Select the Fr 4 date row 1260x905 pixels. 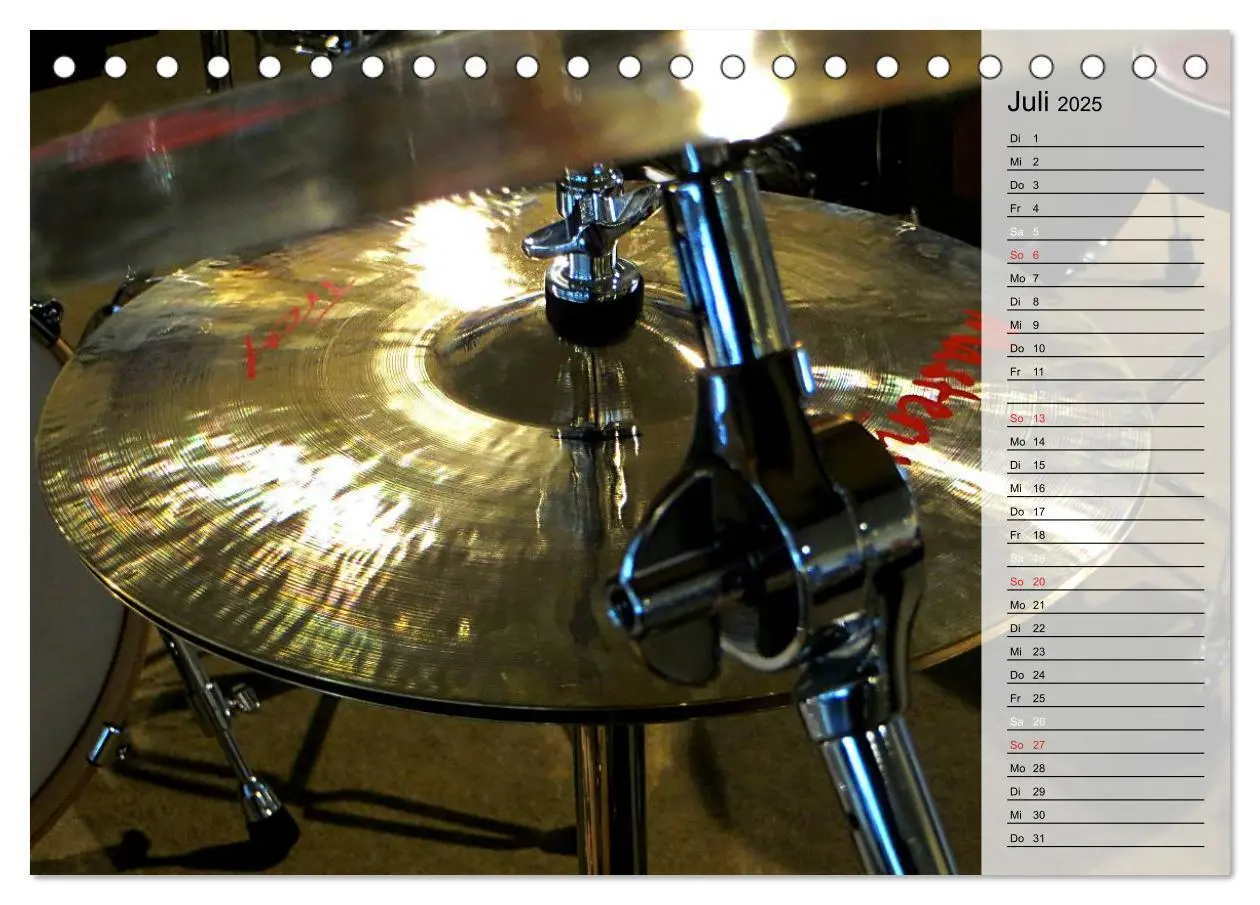coord(1105,208)
